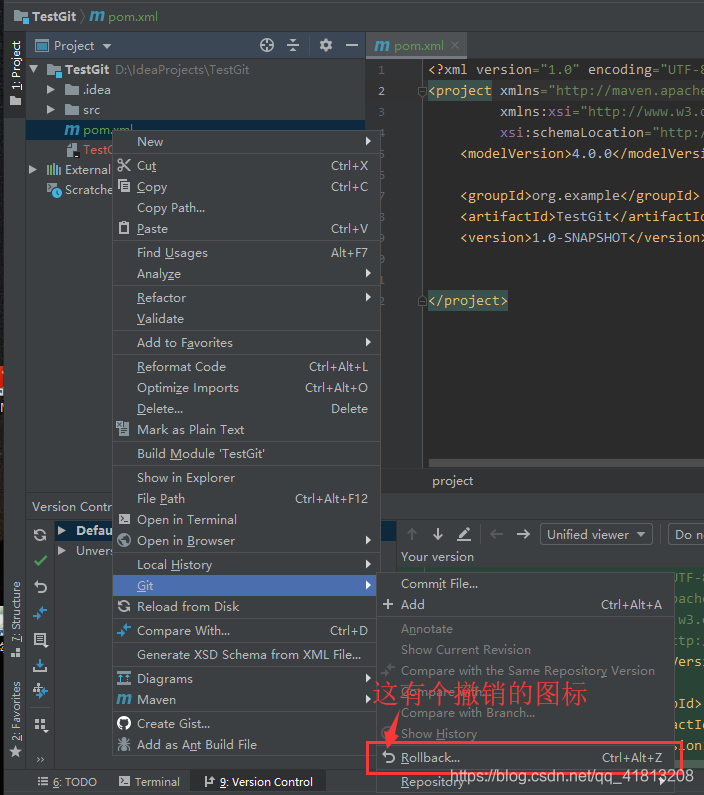
Task: Select Reformat Code
Action: [246, 367]
